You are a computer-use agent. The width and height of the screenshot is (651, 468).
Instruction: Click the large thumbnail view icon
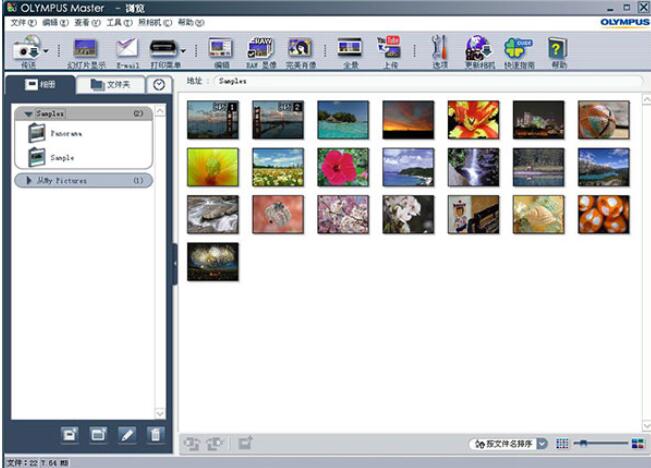(x=638, y=443)
